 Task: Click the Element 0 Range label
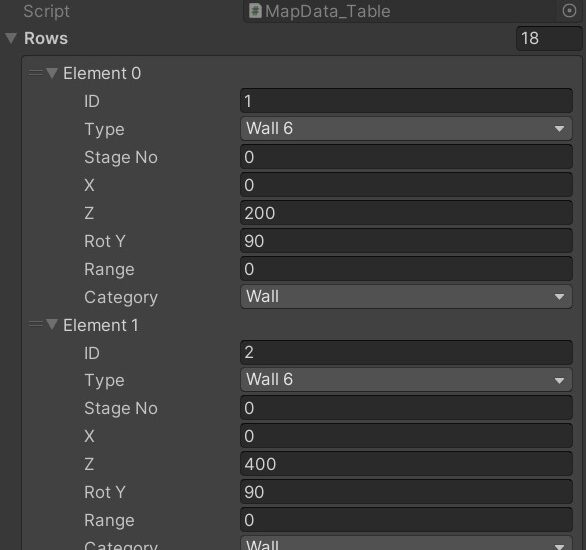tap(109, 269)
